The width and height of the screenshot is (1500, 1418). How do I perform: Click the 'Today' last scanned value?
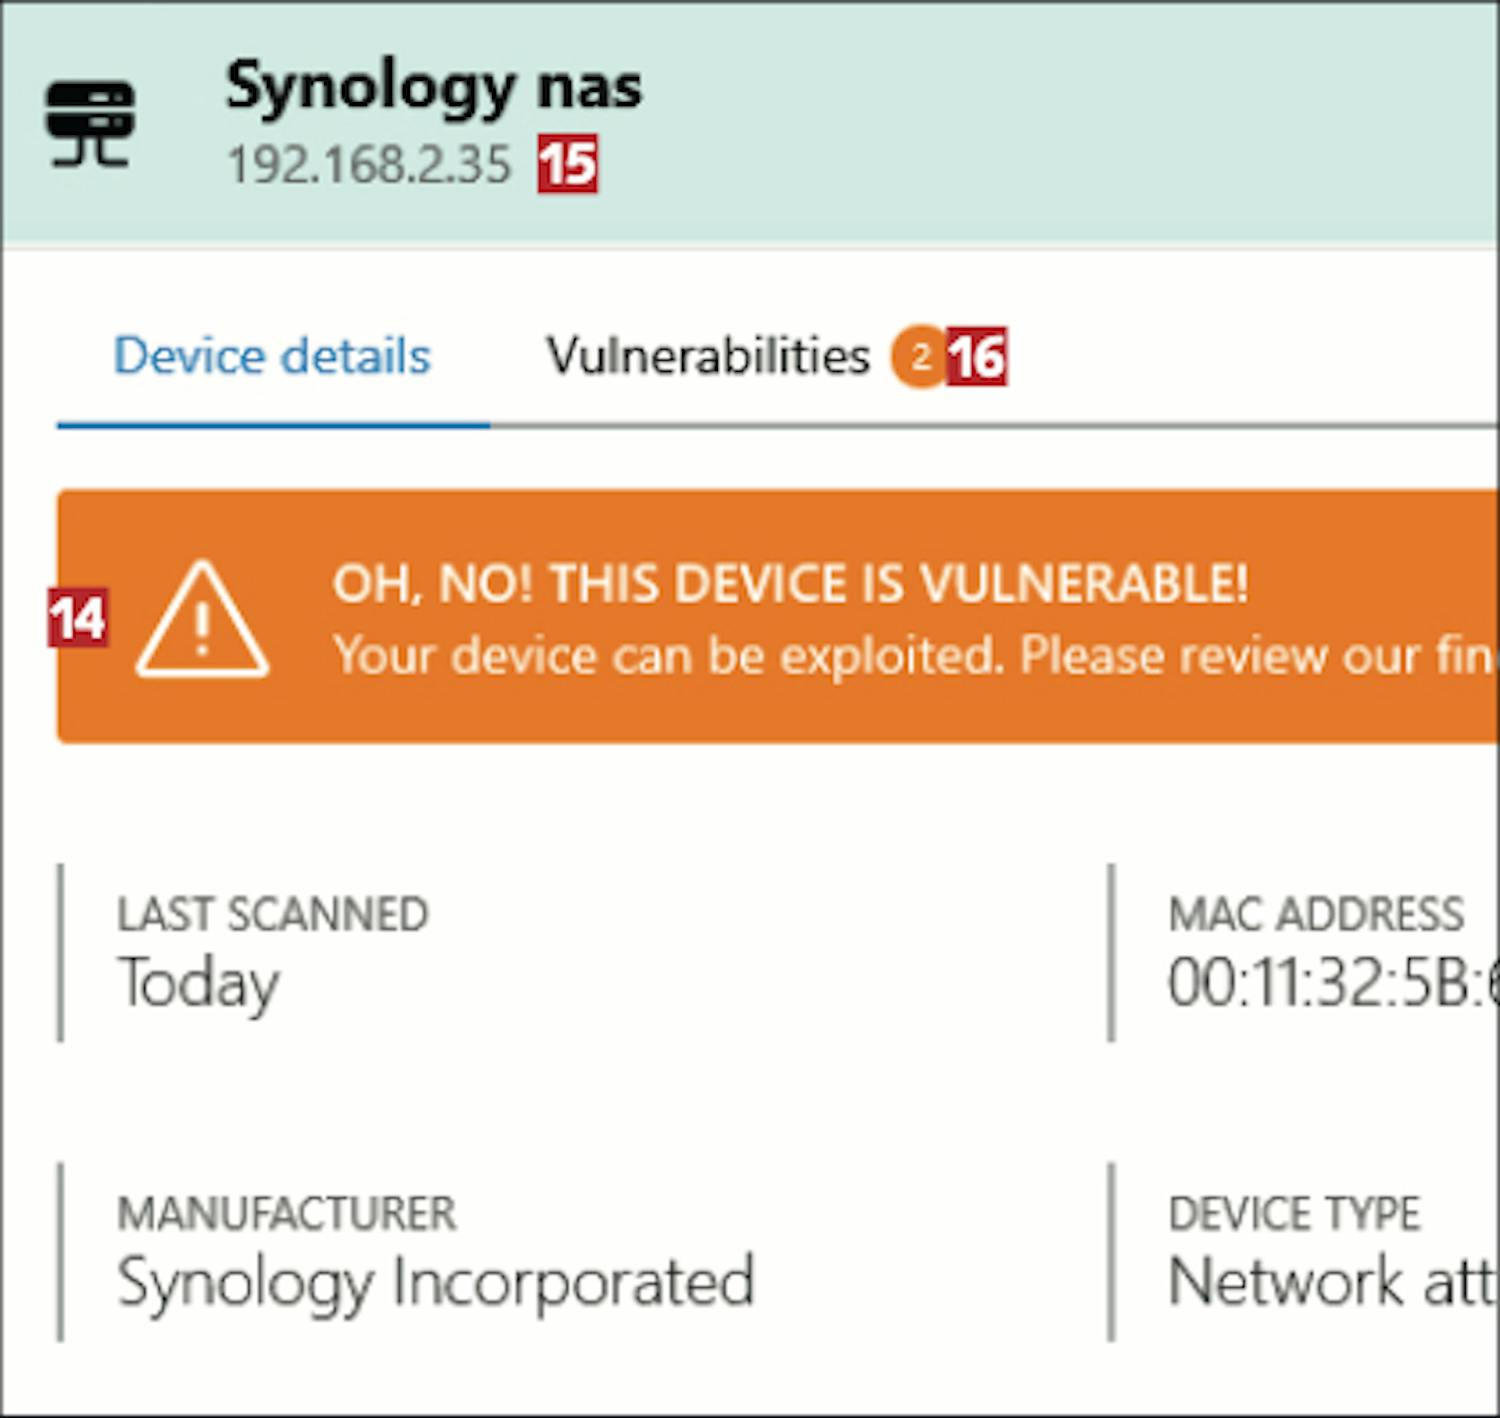pos(199,984)
